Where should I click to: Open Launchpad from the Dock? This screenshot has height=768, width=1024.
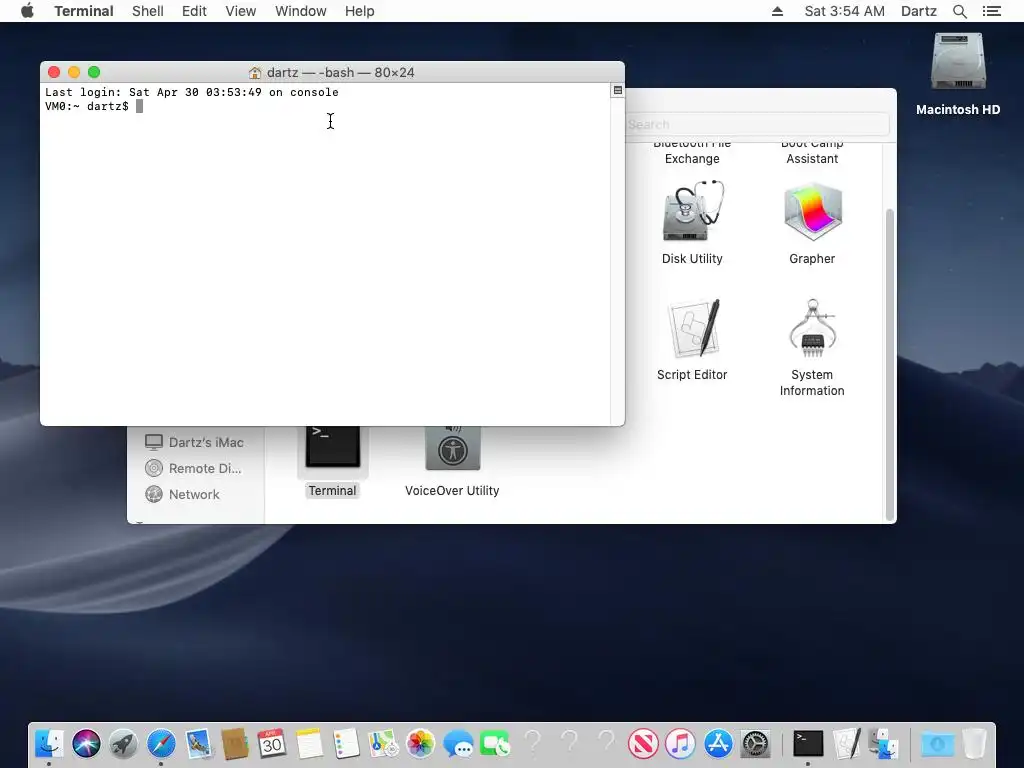point(123,744)
